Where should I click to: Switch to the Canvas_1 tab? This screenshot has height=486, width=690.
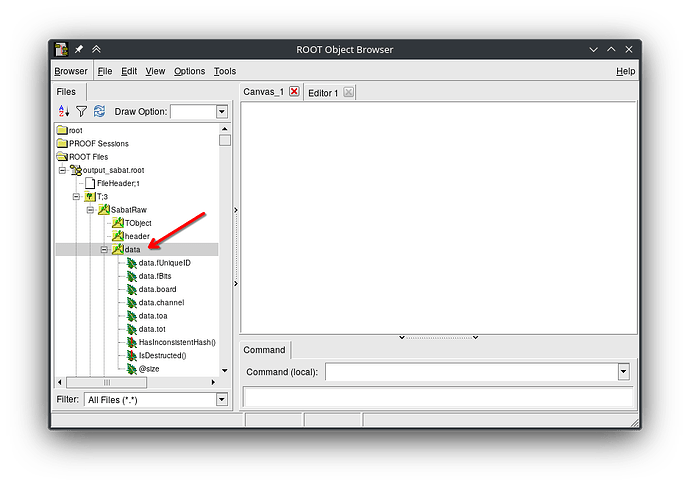264,92
